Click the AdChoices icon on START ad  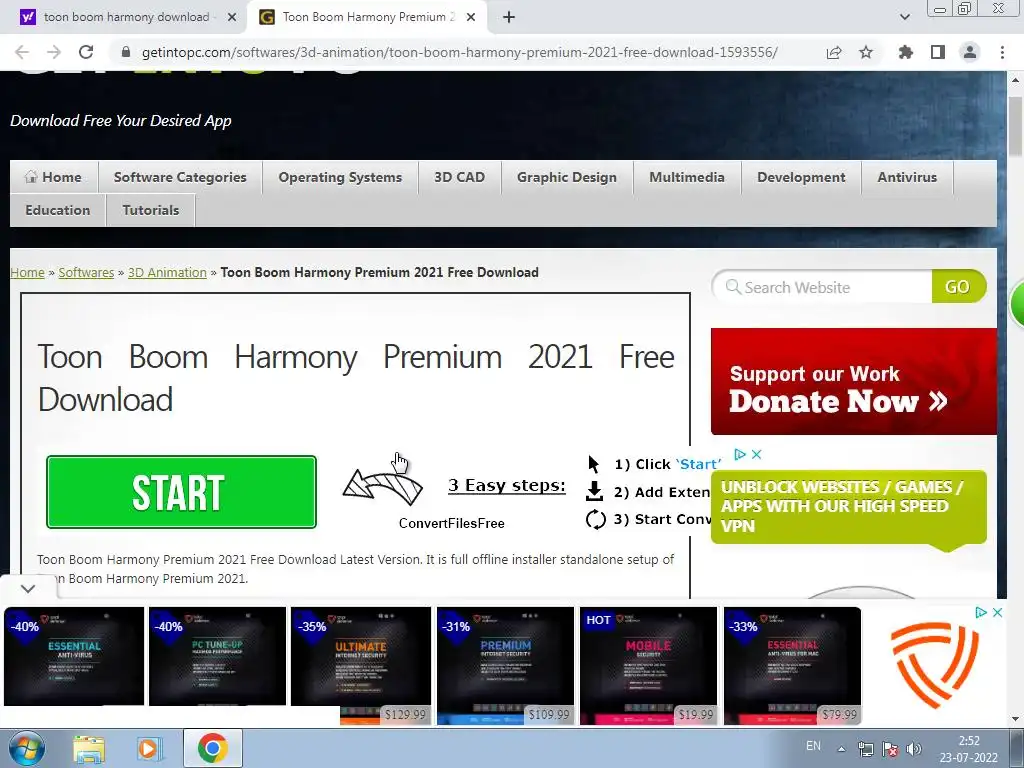(x=740, y=454)
